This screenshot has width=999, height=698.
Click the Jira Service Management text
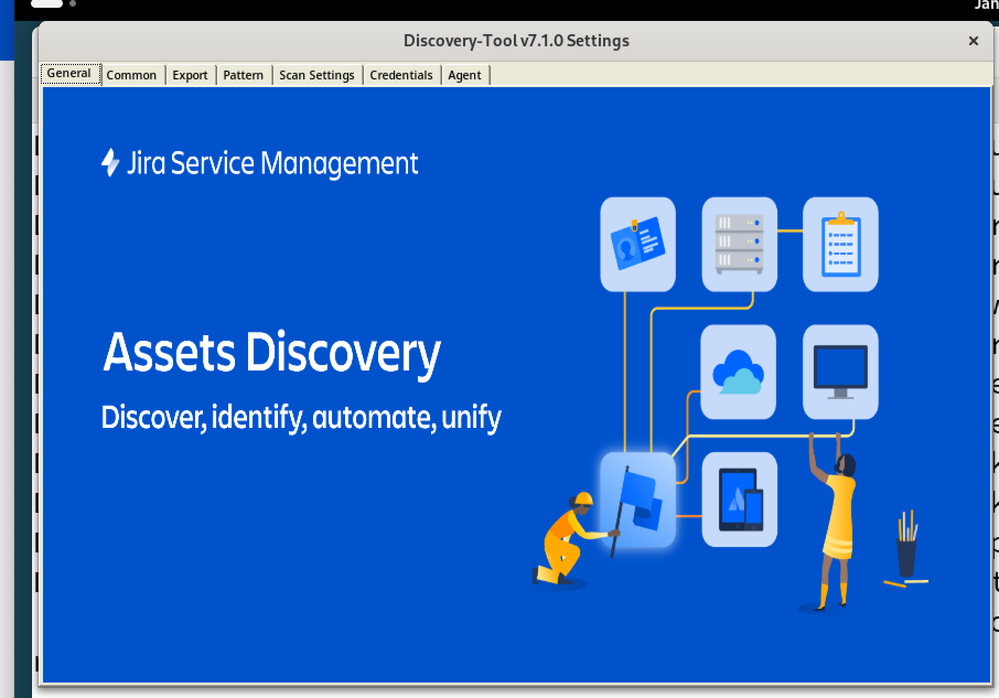pos(272,163)
